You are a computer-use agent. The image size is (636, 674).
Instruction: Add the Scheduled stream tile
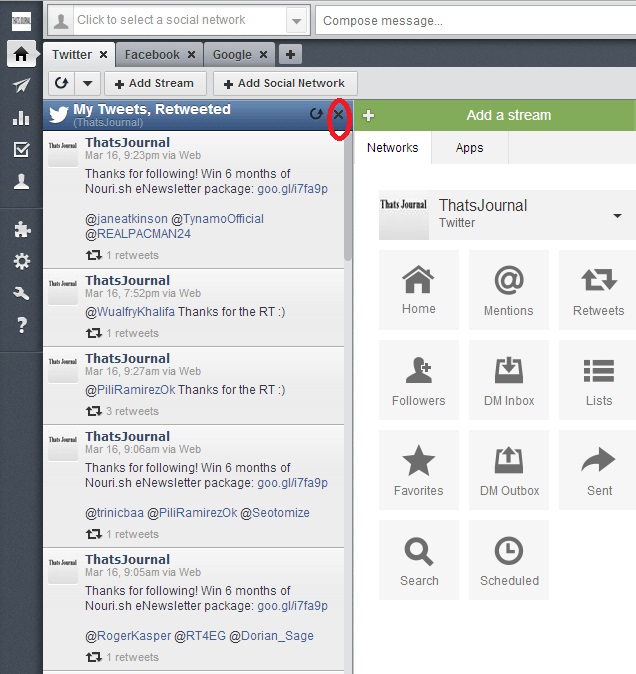[x=509, y=560]
